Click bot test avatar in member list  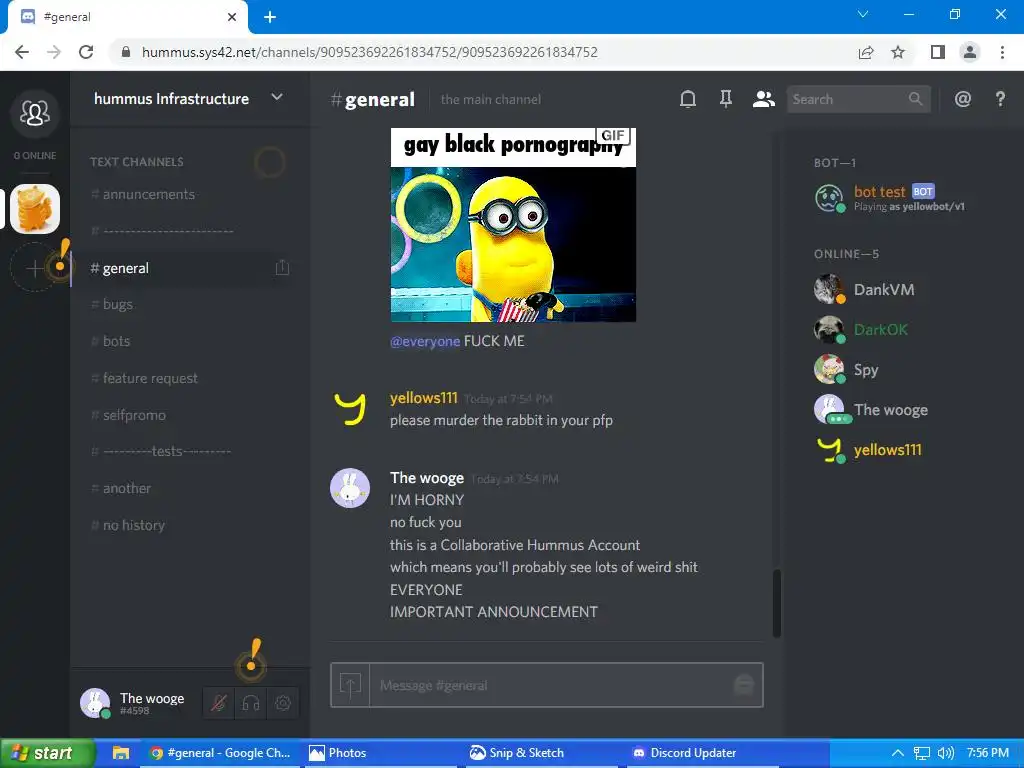click(x=829, y=198)
